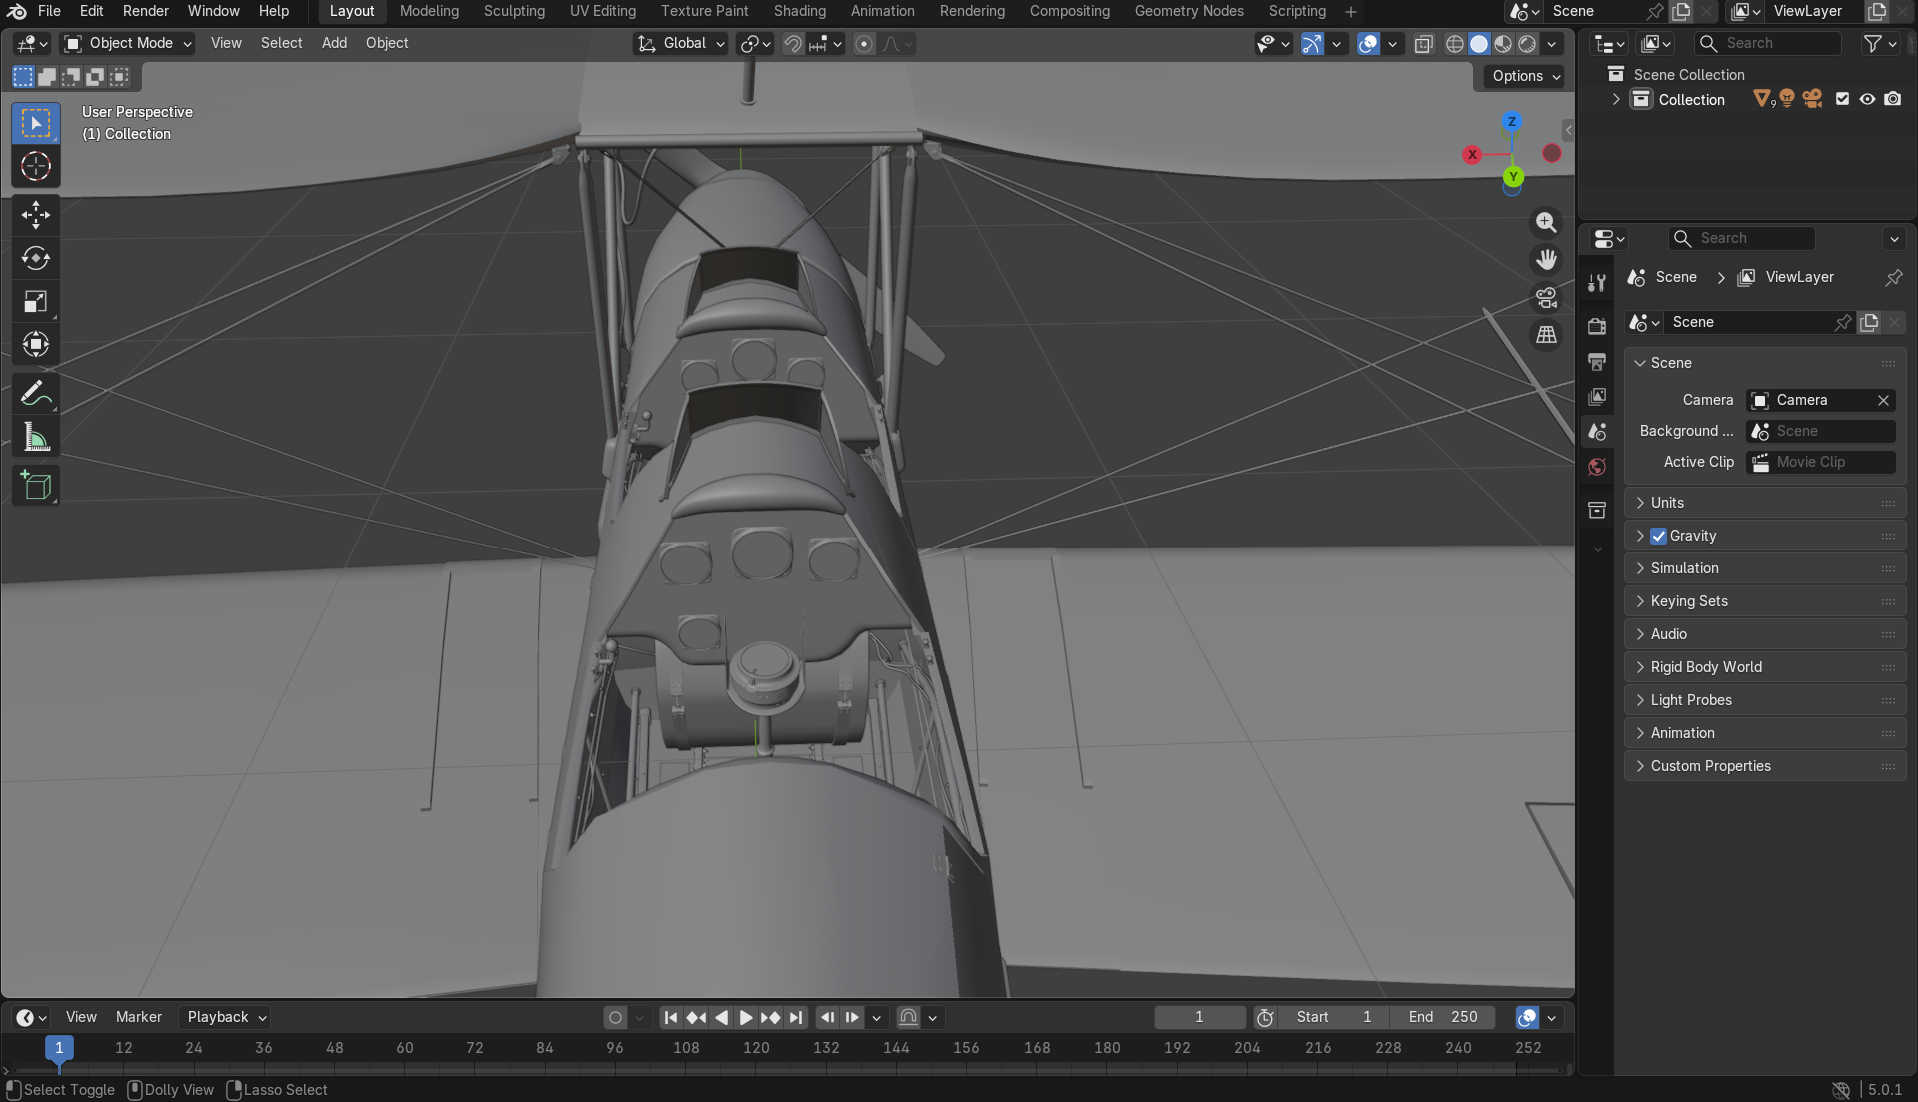Open the Render properties tab icon

coord(1597,326)
